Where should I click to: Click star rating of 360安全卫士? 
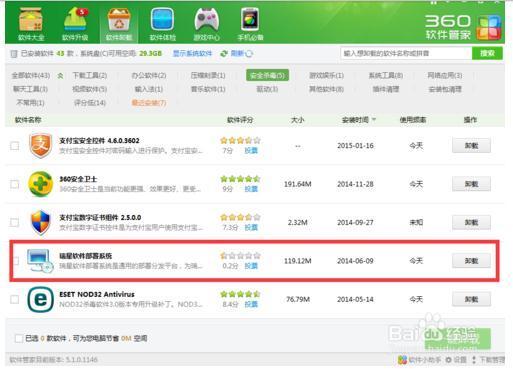240,179
